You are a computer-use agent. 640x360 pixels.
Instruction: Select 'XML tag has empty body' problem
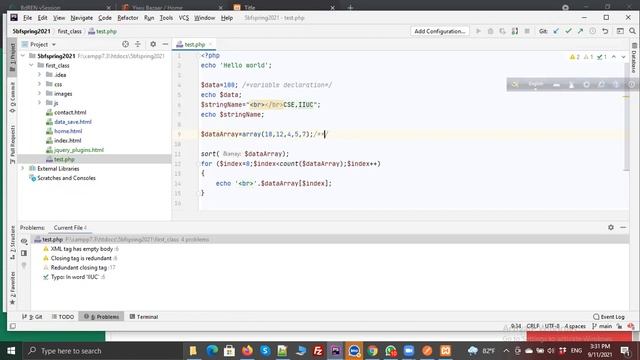point(81,249)
